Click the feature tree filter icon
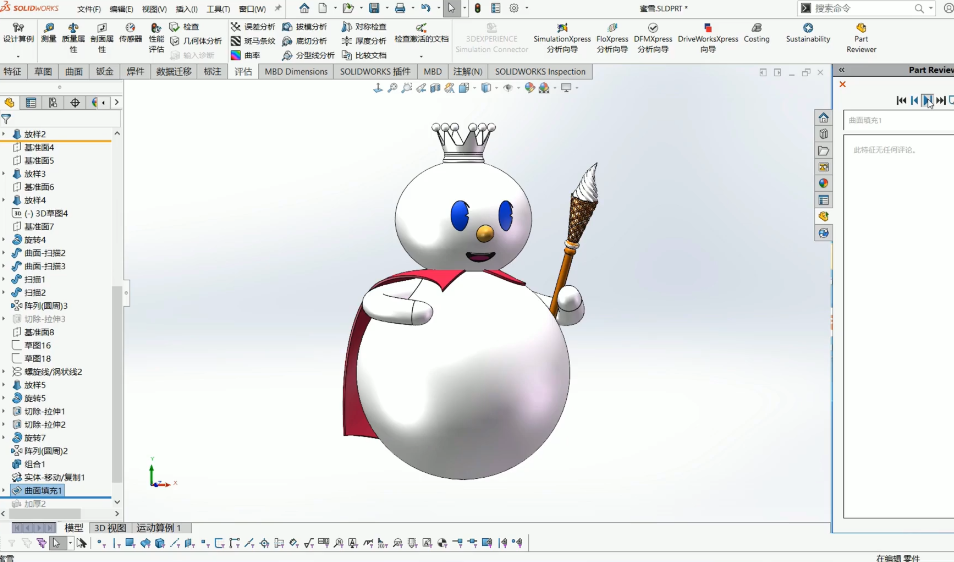This screenshot has width=954, height=562. coord(6,118)
